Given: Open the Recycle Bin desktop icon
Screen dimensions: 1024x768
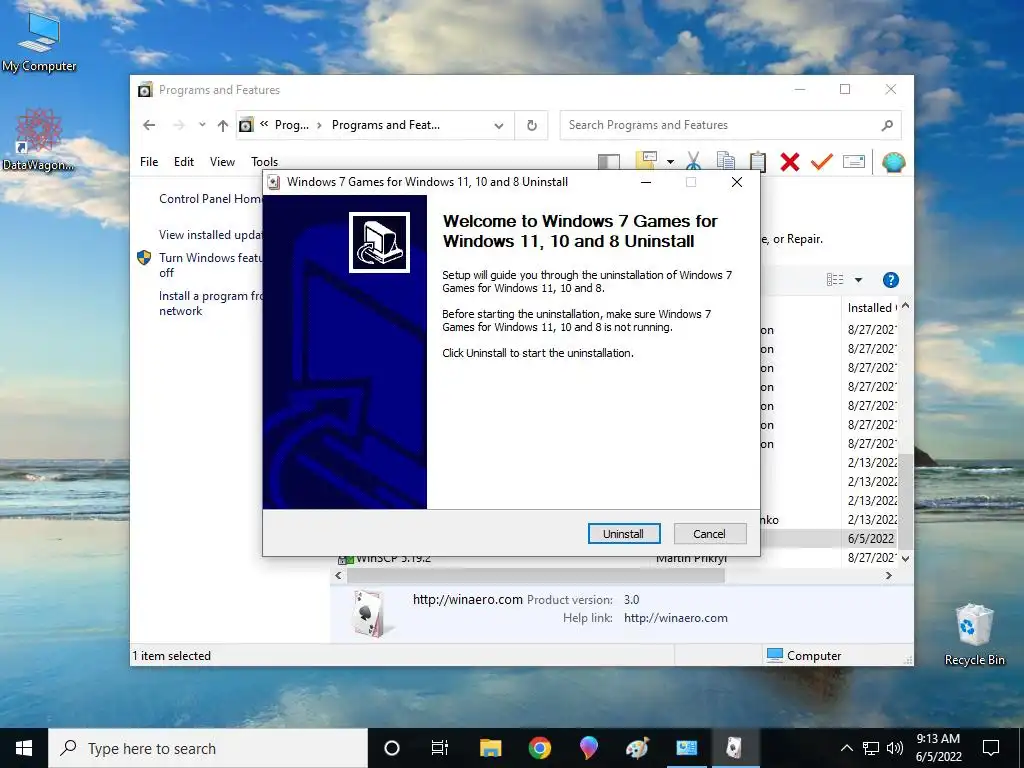Looking at the screenshot, I should click(974, 635).
